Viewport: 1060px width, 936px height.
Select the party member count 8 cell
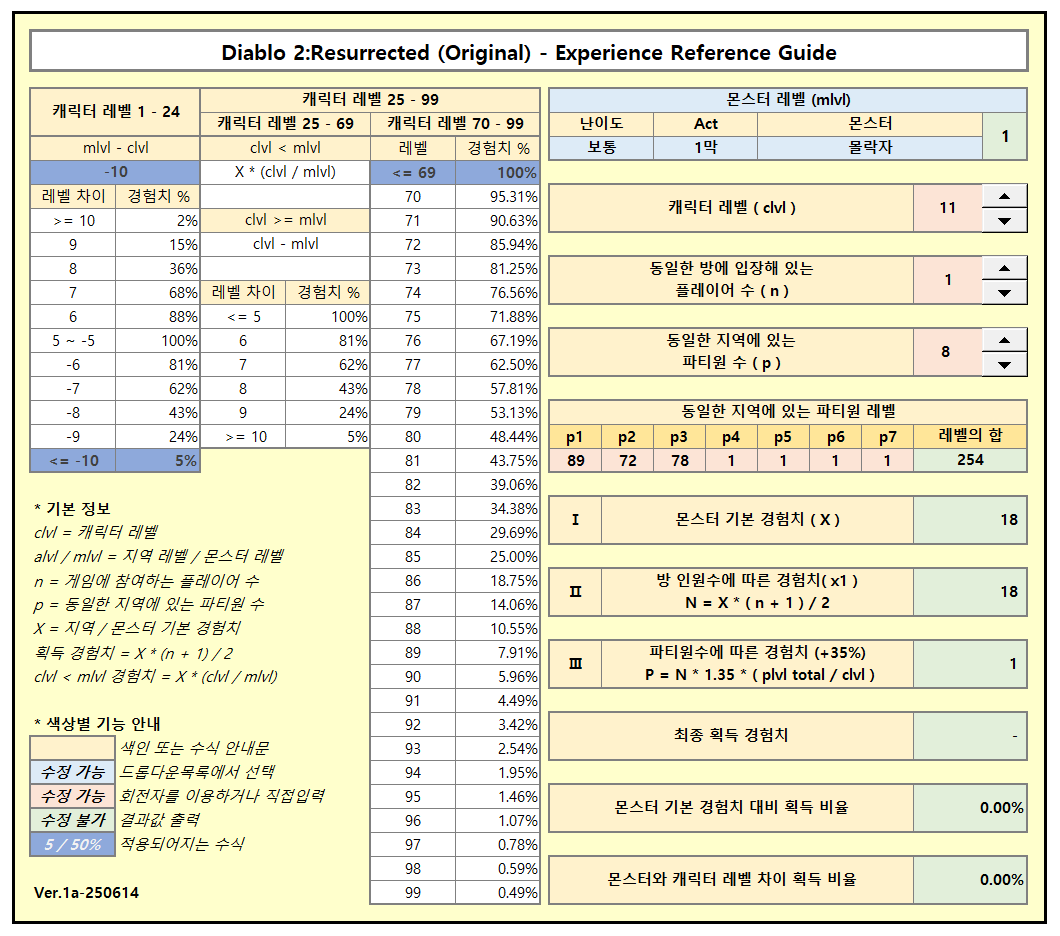[947, 352]
